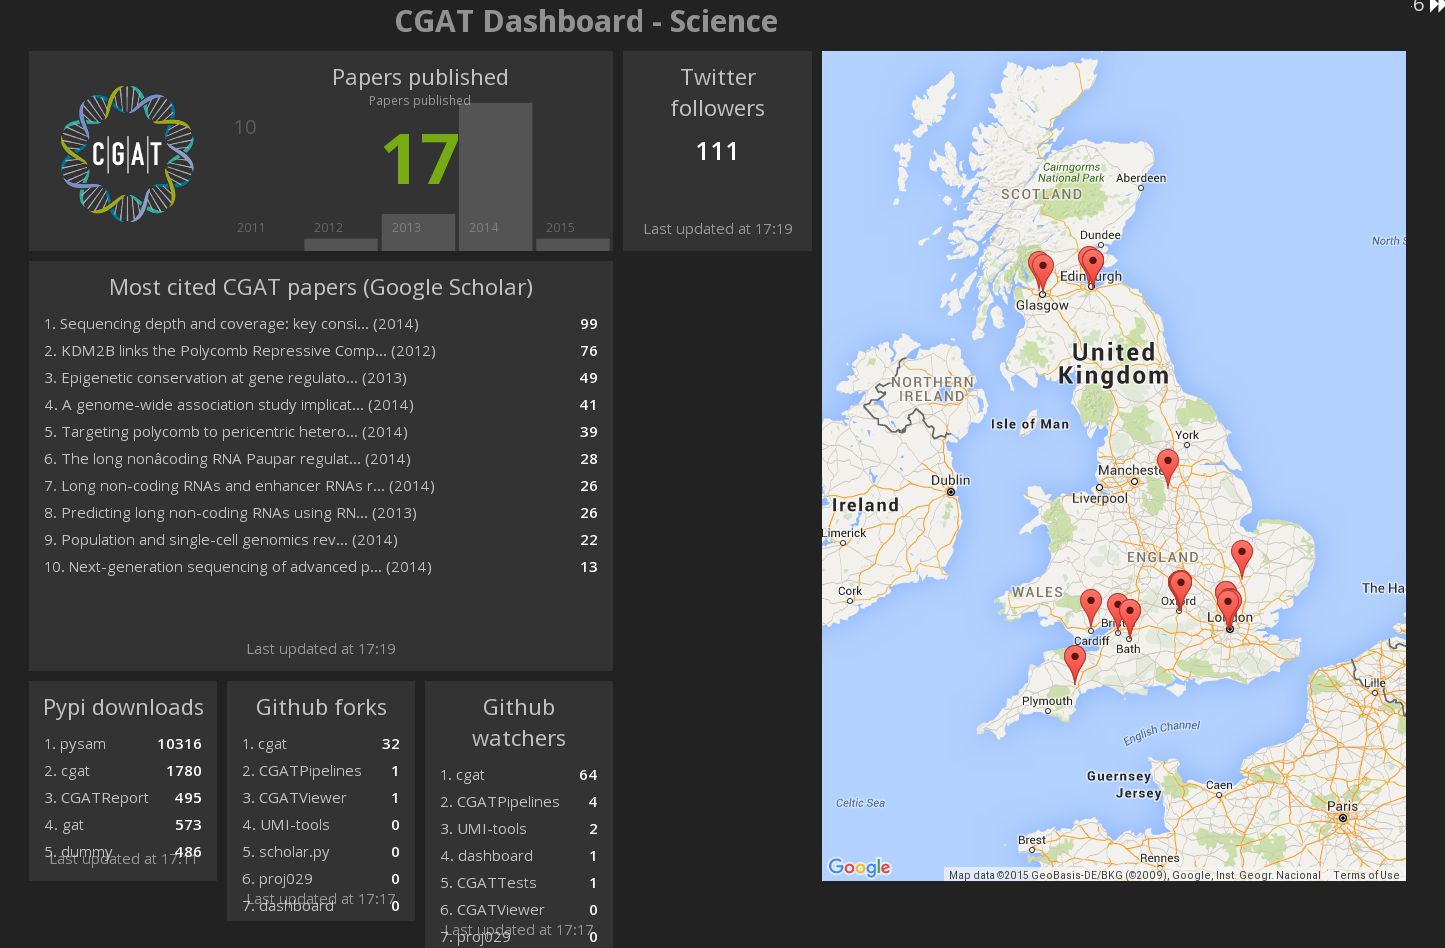Select CGATViewer row in Github watchers
This screenshot has height=948, width=1445.
[519, 910]
